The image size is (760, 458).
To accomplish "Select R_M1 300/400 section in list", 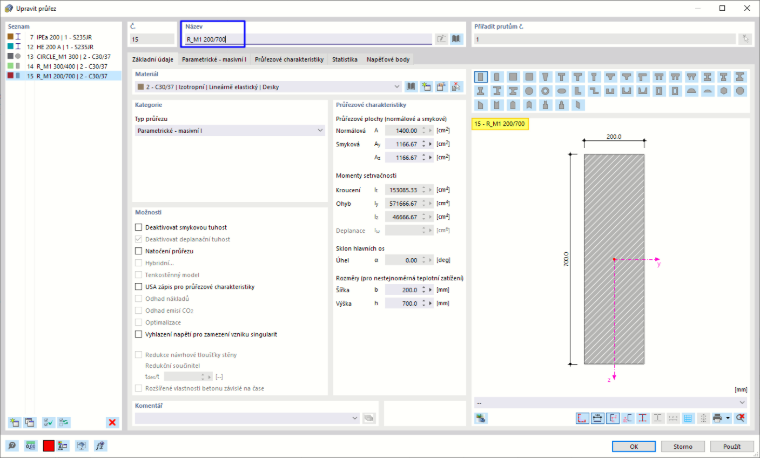I will (63, 66).
